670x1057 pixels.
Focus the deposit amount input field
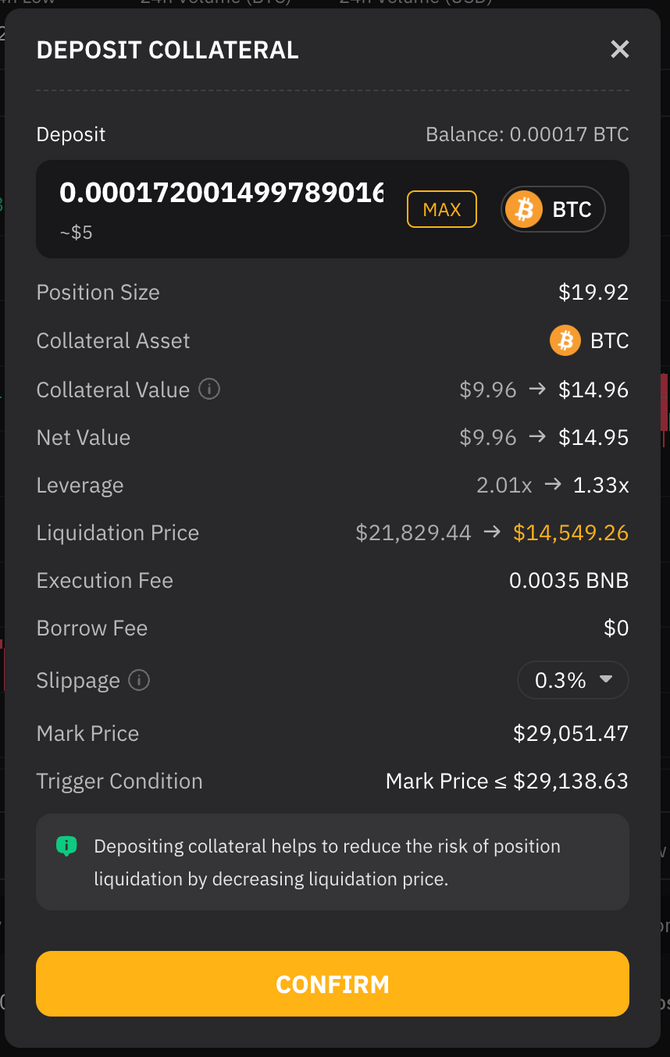221,193
